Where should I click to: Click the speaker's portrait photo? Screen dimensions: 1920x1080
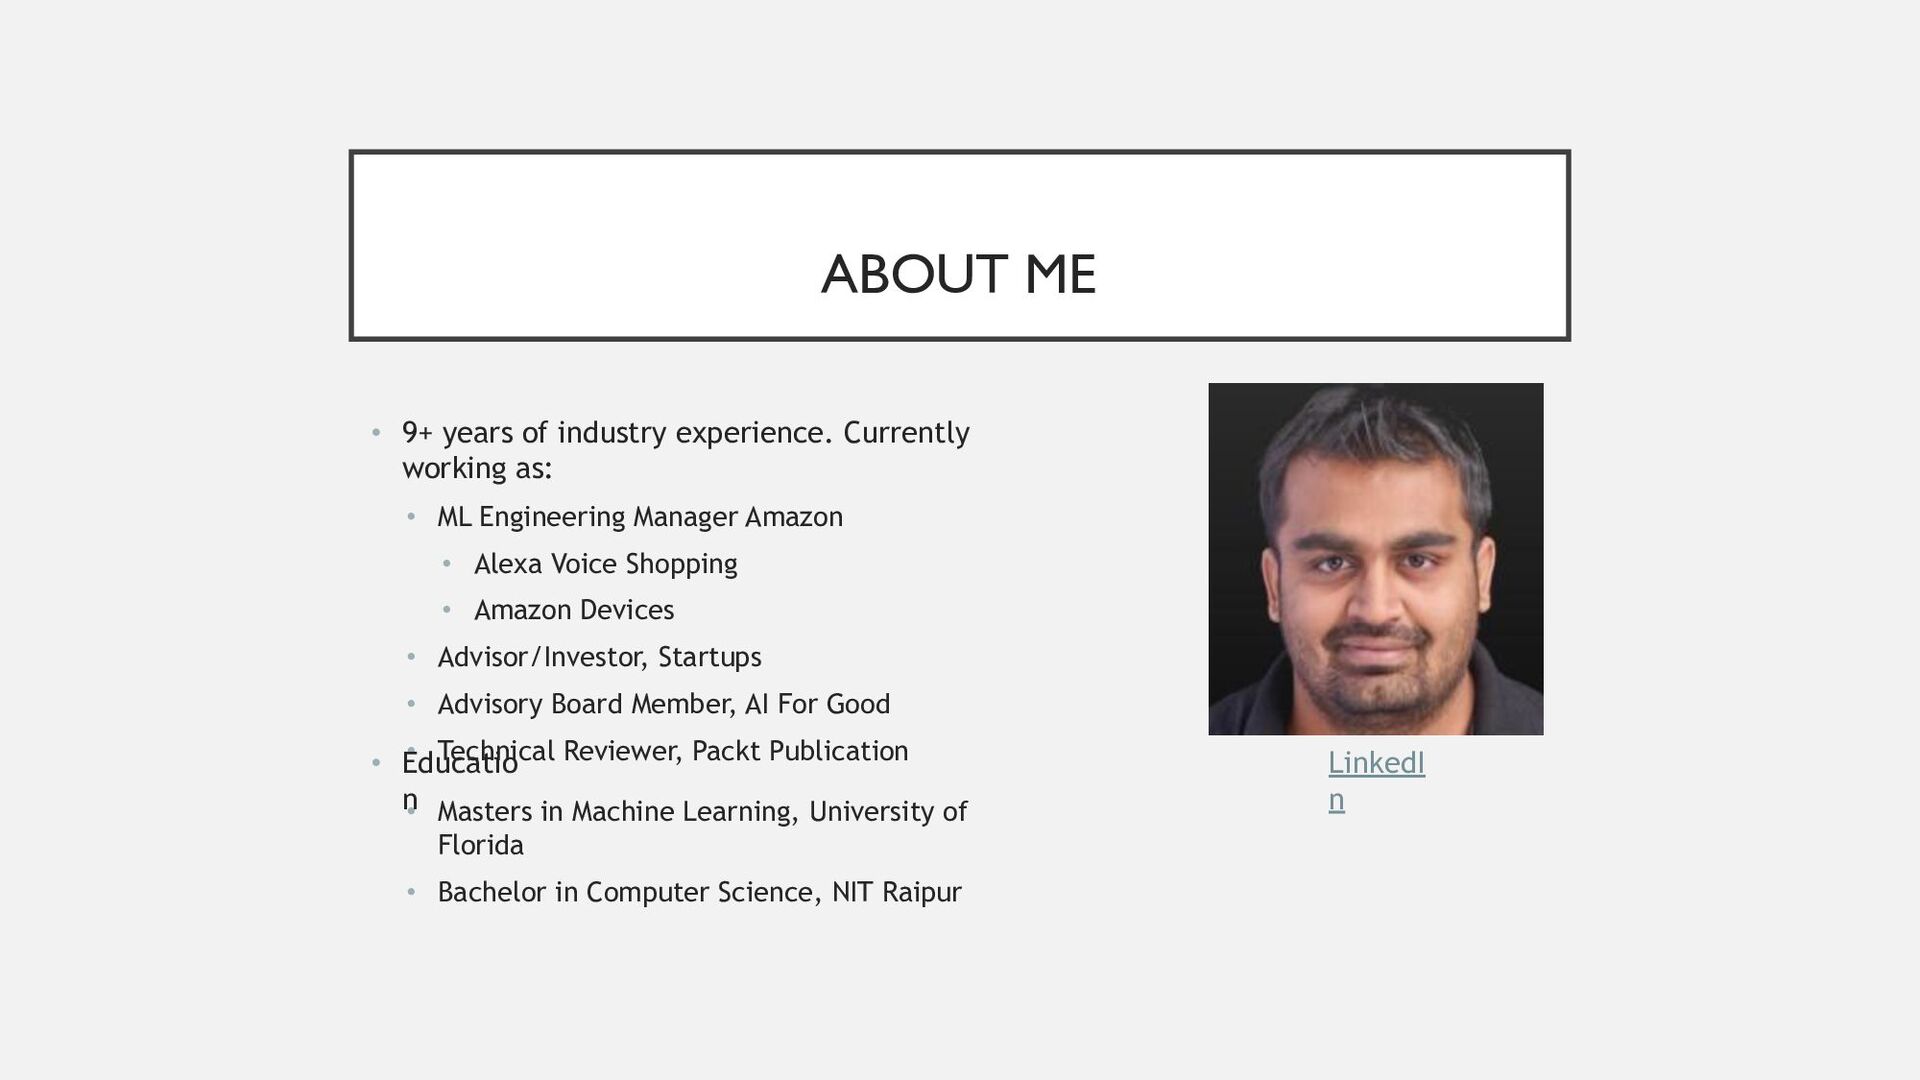(1375, 558)
